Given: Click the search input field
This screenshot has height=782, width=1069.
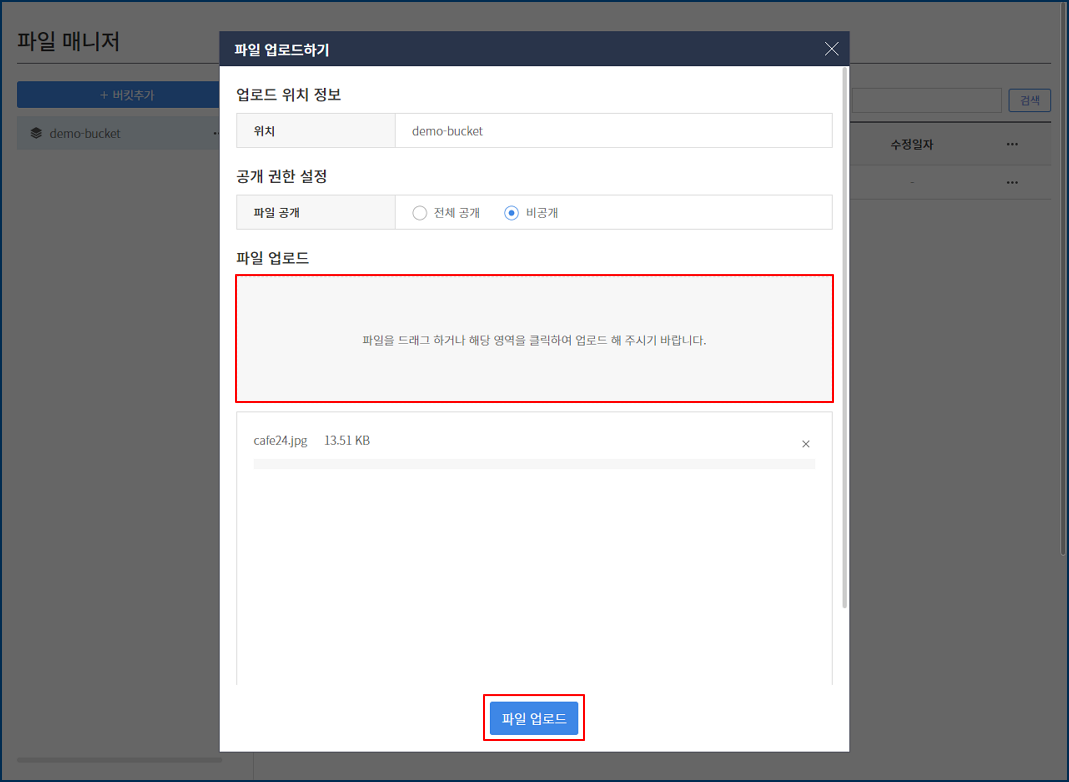Looking at the screenshot, I should click(925, 100).
